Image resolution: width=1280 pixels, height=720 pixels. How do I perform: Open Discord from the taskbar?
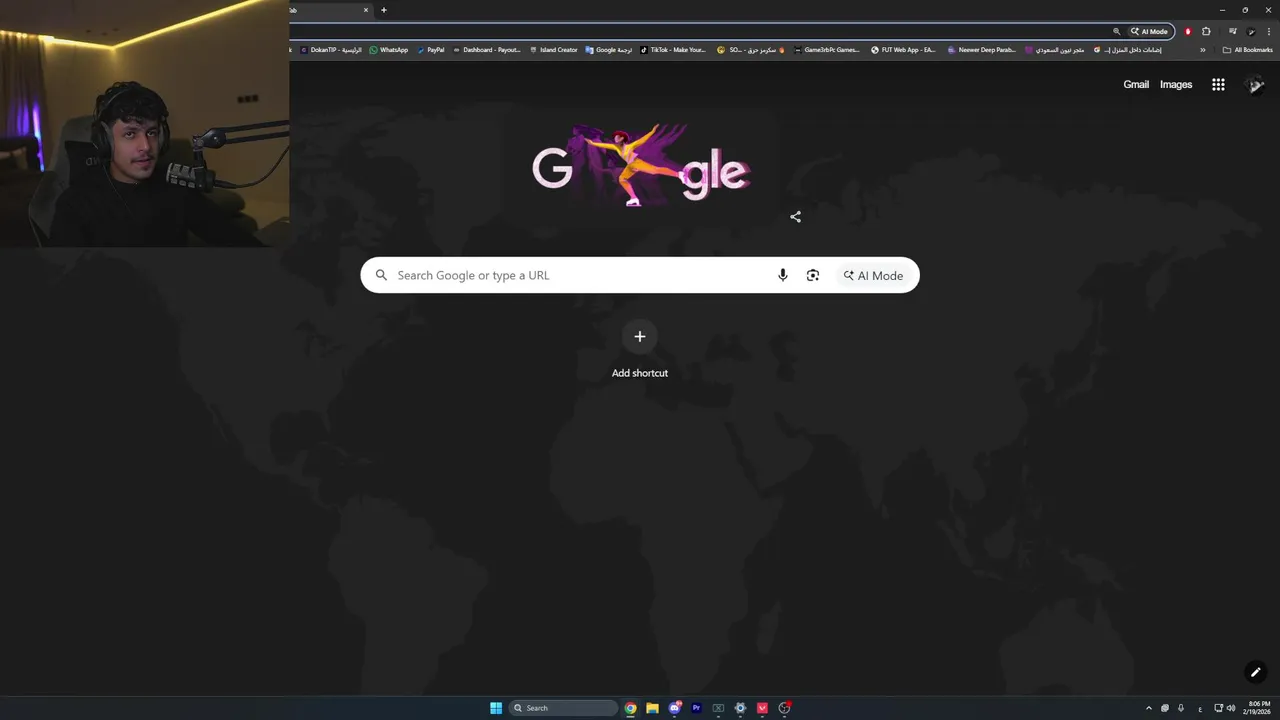coord(675,708)
